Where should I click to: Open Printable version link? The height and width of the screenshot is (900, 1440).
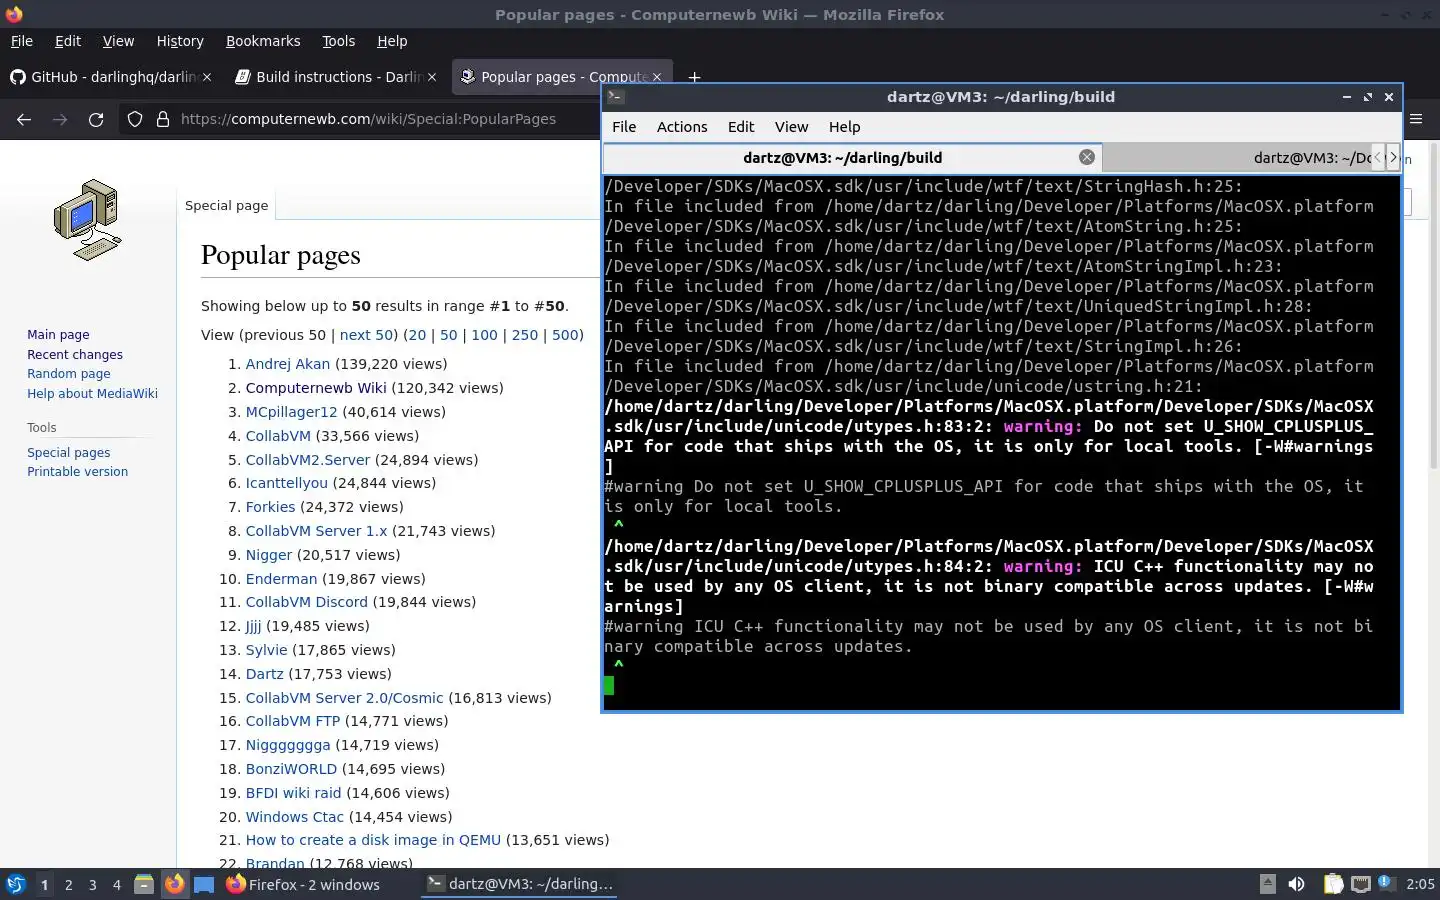(x=77, y=472)
